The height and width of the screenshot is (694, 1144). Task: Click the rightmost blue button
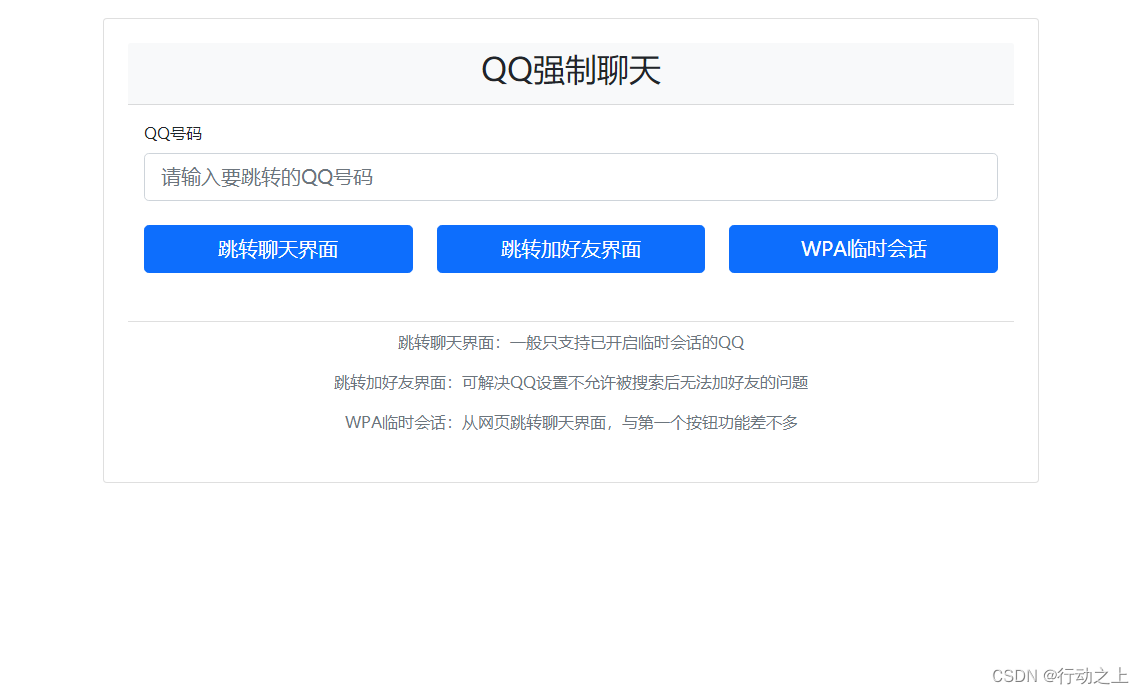(862, 249)
